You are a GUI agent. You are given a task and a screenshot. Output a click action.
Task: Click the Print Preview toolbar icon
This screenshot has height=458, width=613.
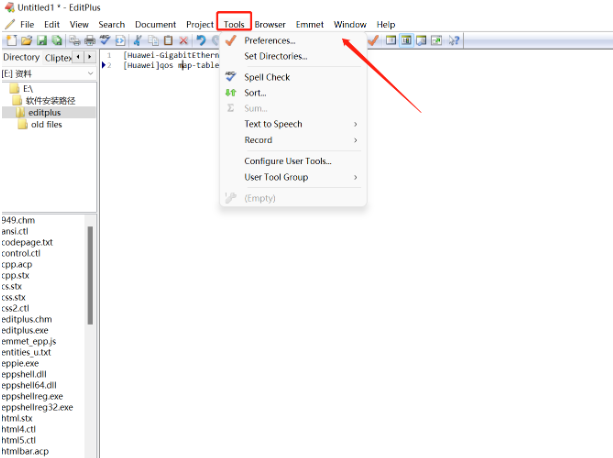click(75, 40)
